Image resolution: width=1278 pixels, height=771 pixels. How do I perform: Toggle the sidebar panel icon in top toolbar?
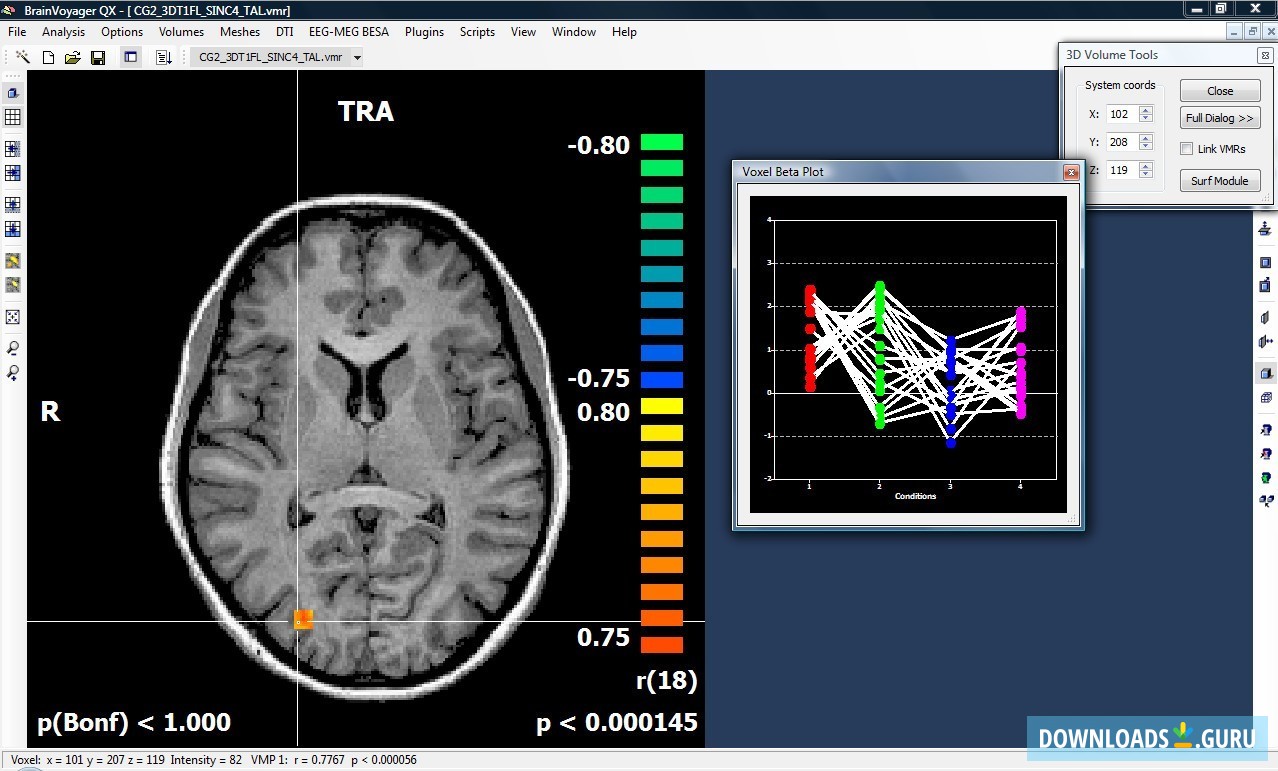(x=130, y=57)
